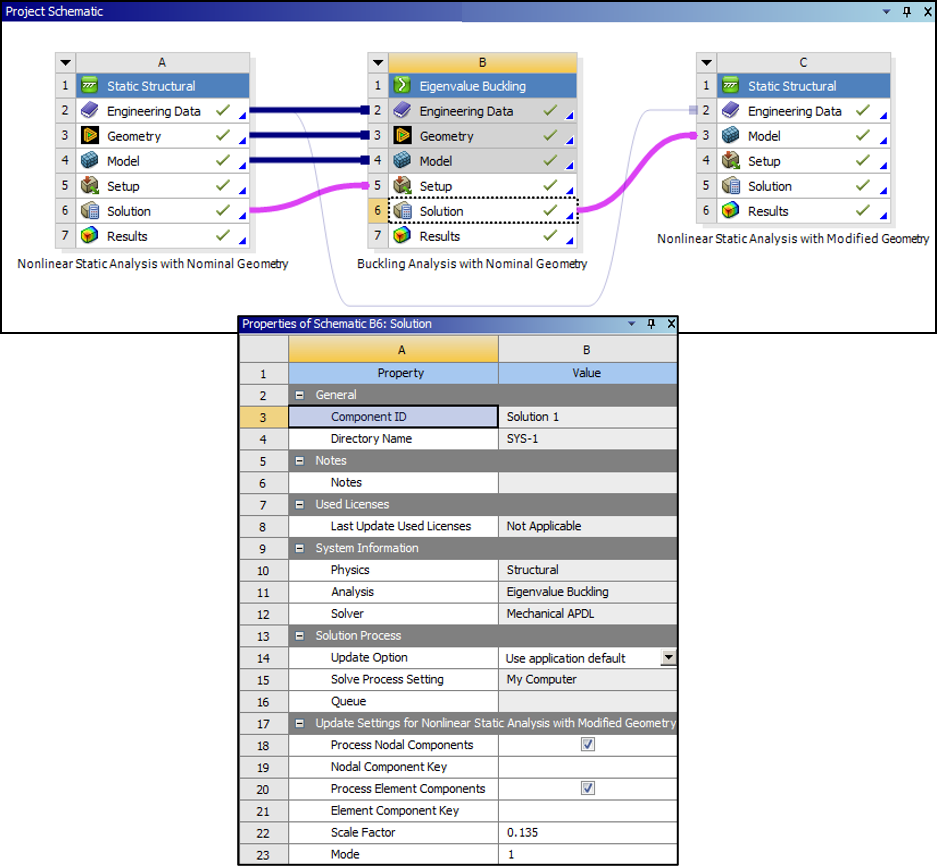Select Model cell in system C
Screen dimensions: 937x866
click(x=804, y=136)
